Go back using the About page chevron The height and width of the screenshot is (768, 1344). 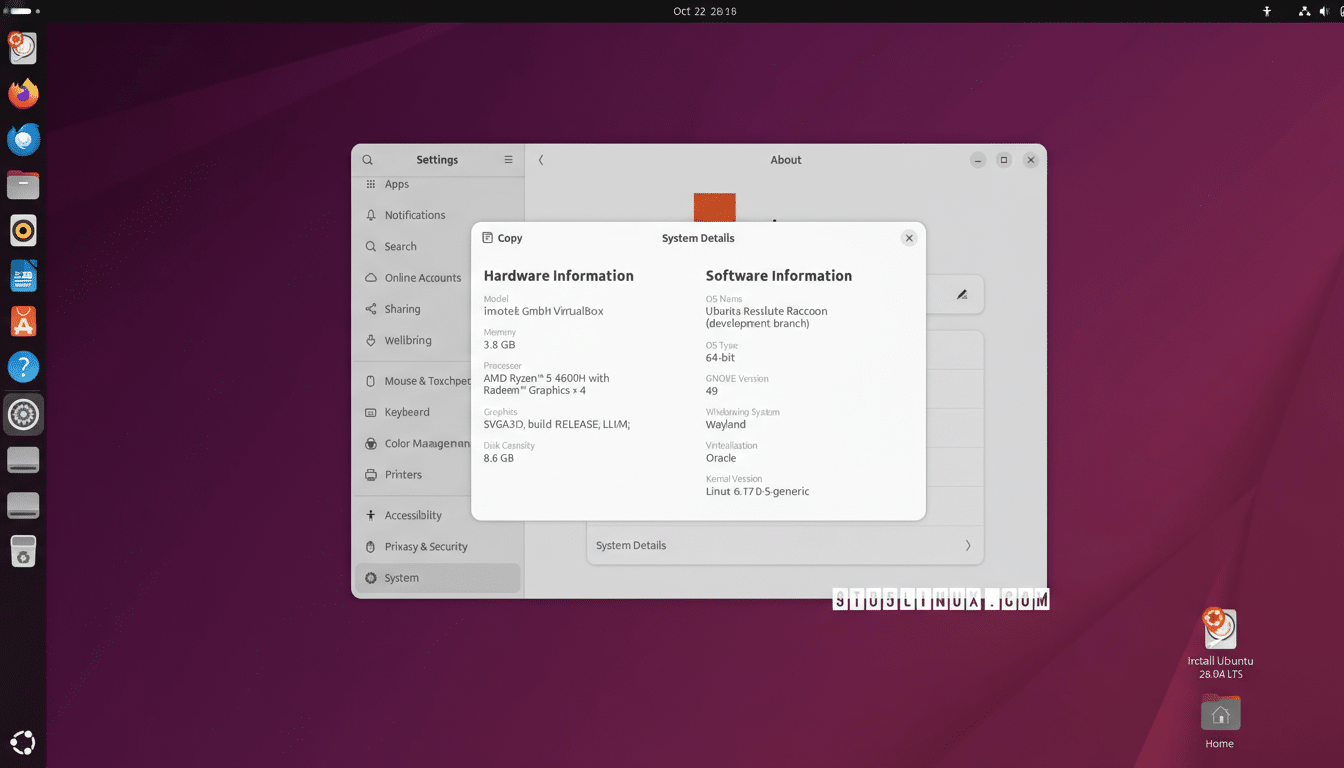tap(540, 159)
